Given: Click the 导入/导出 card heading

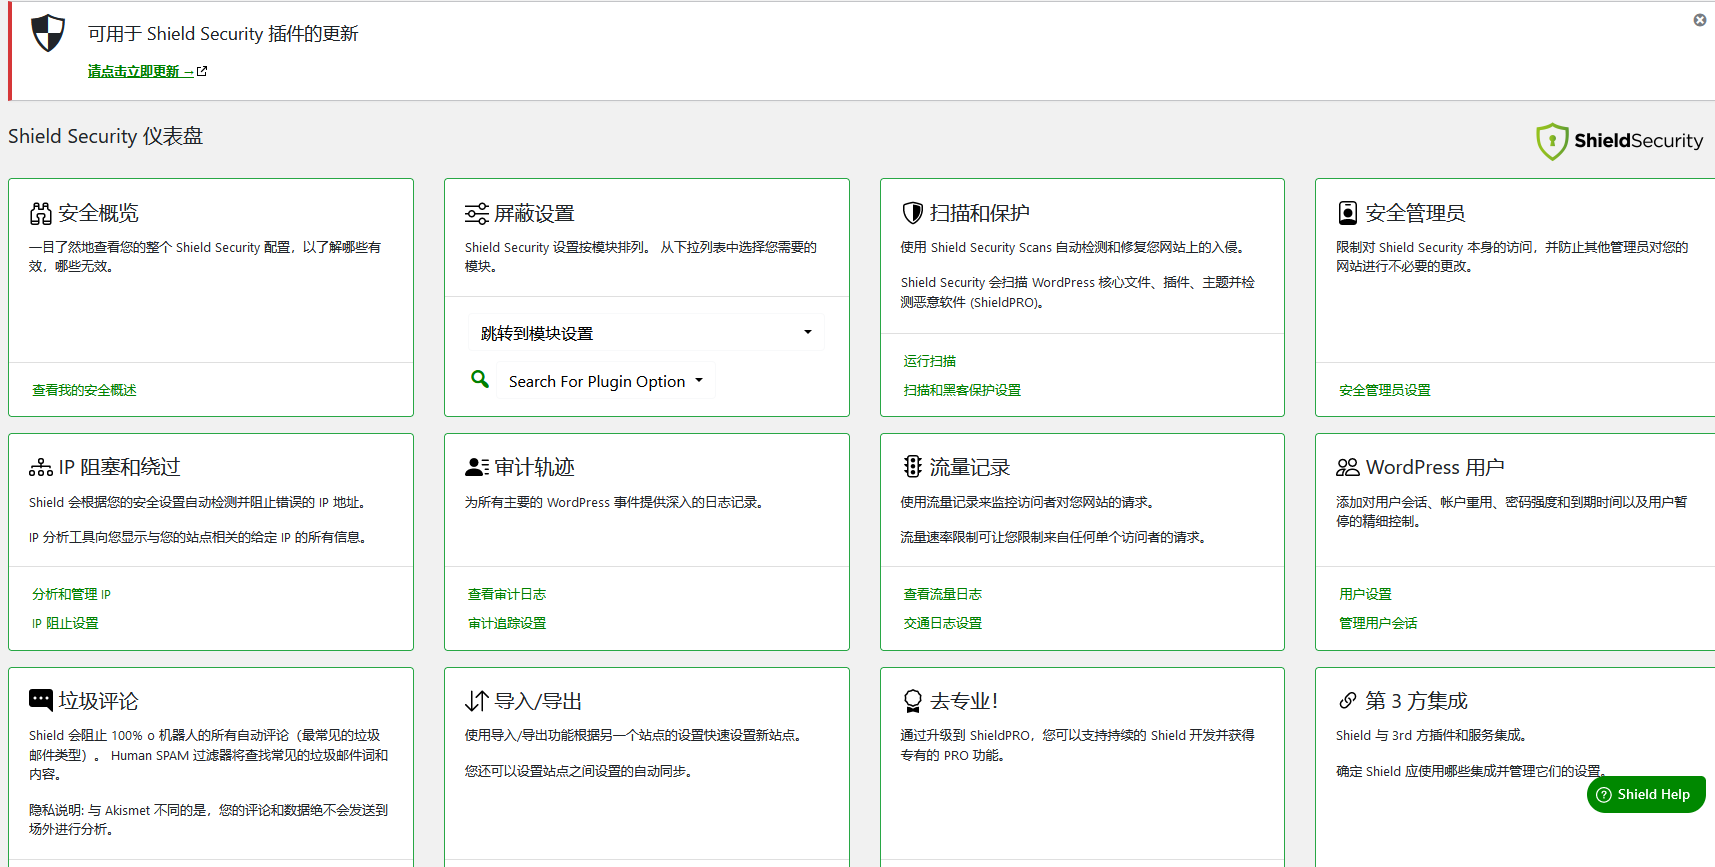Looking at the screenshot, I should tap(538, 701).
